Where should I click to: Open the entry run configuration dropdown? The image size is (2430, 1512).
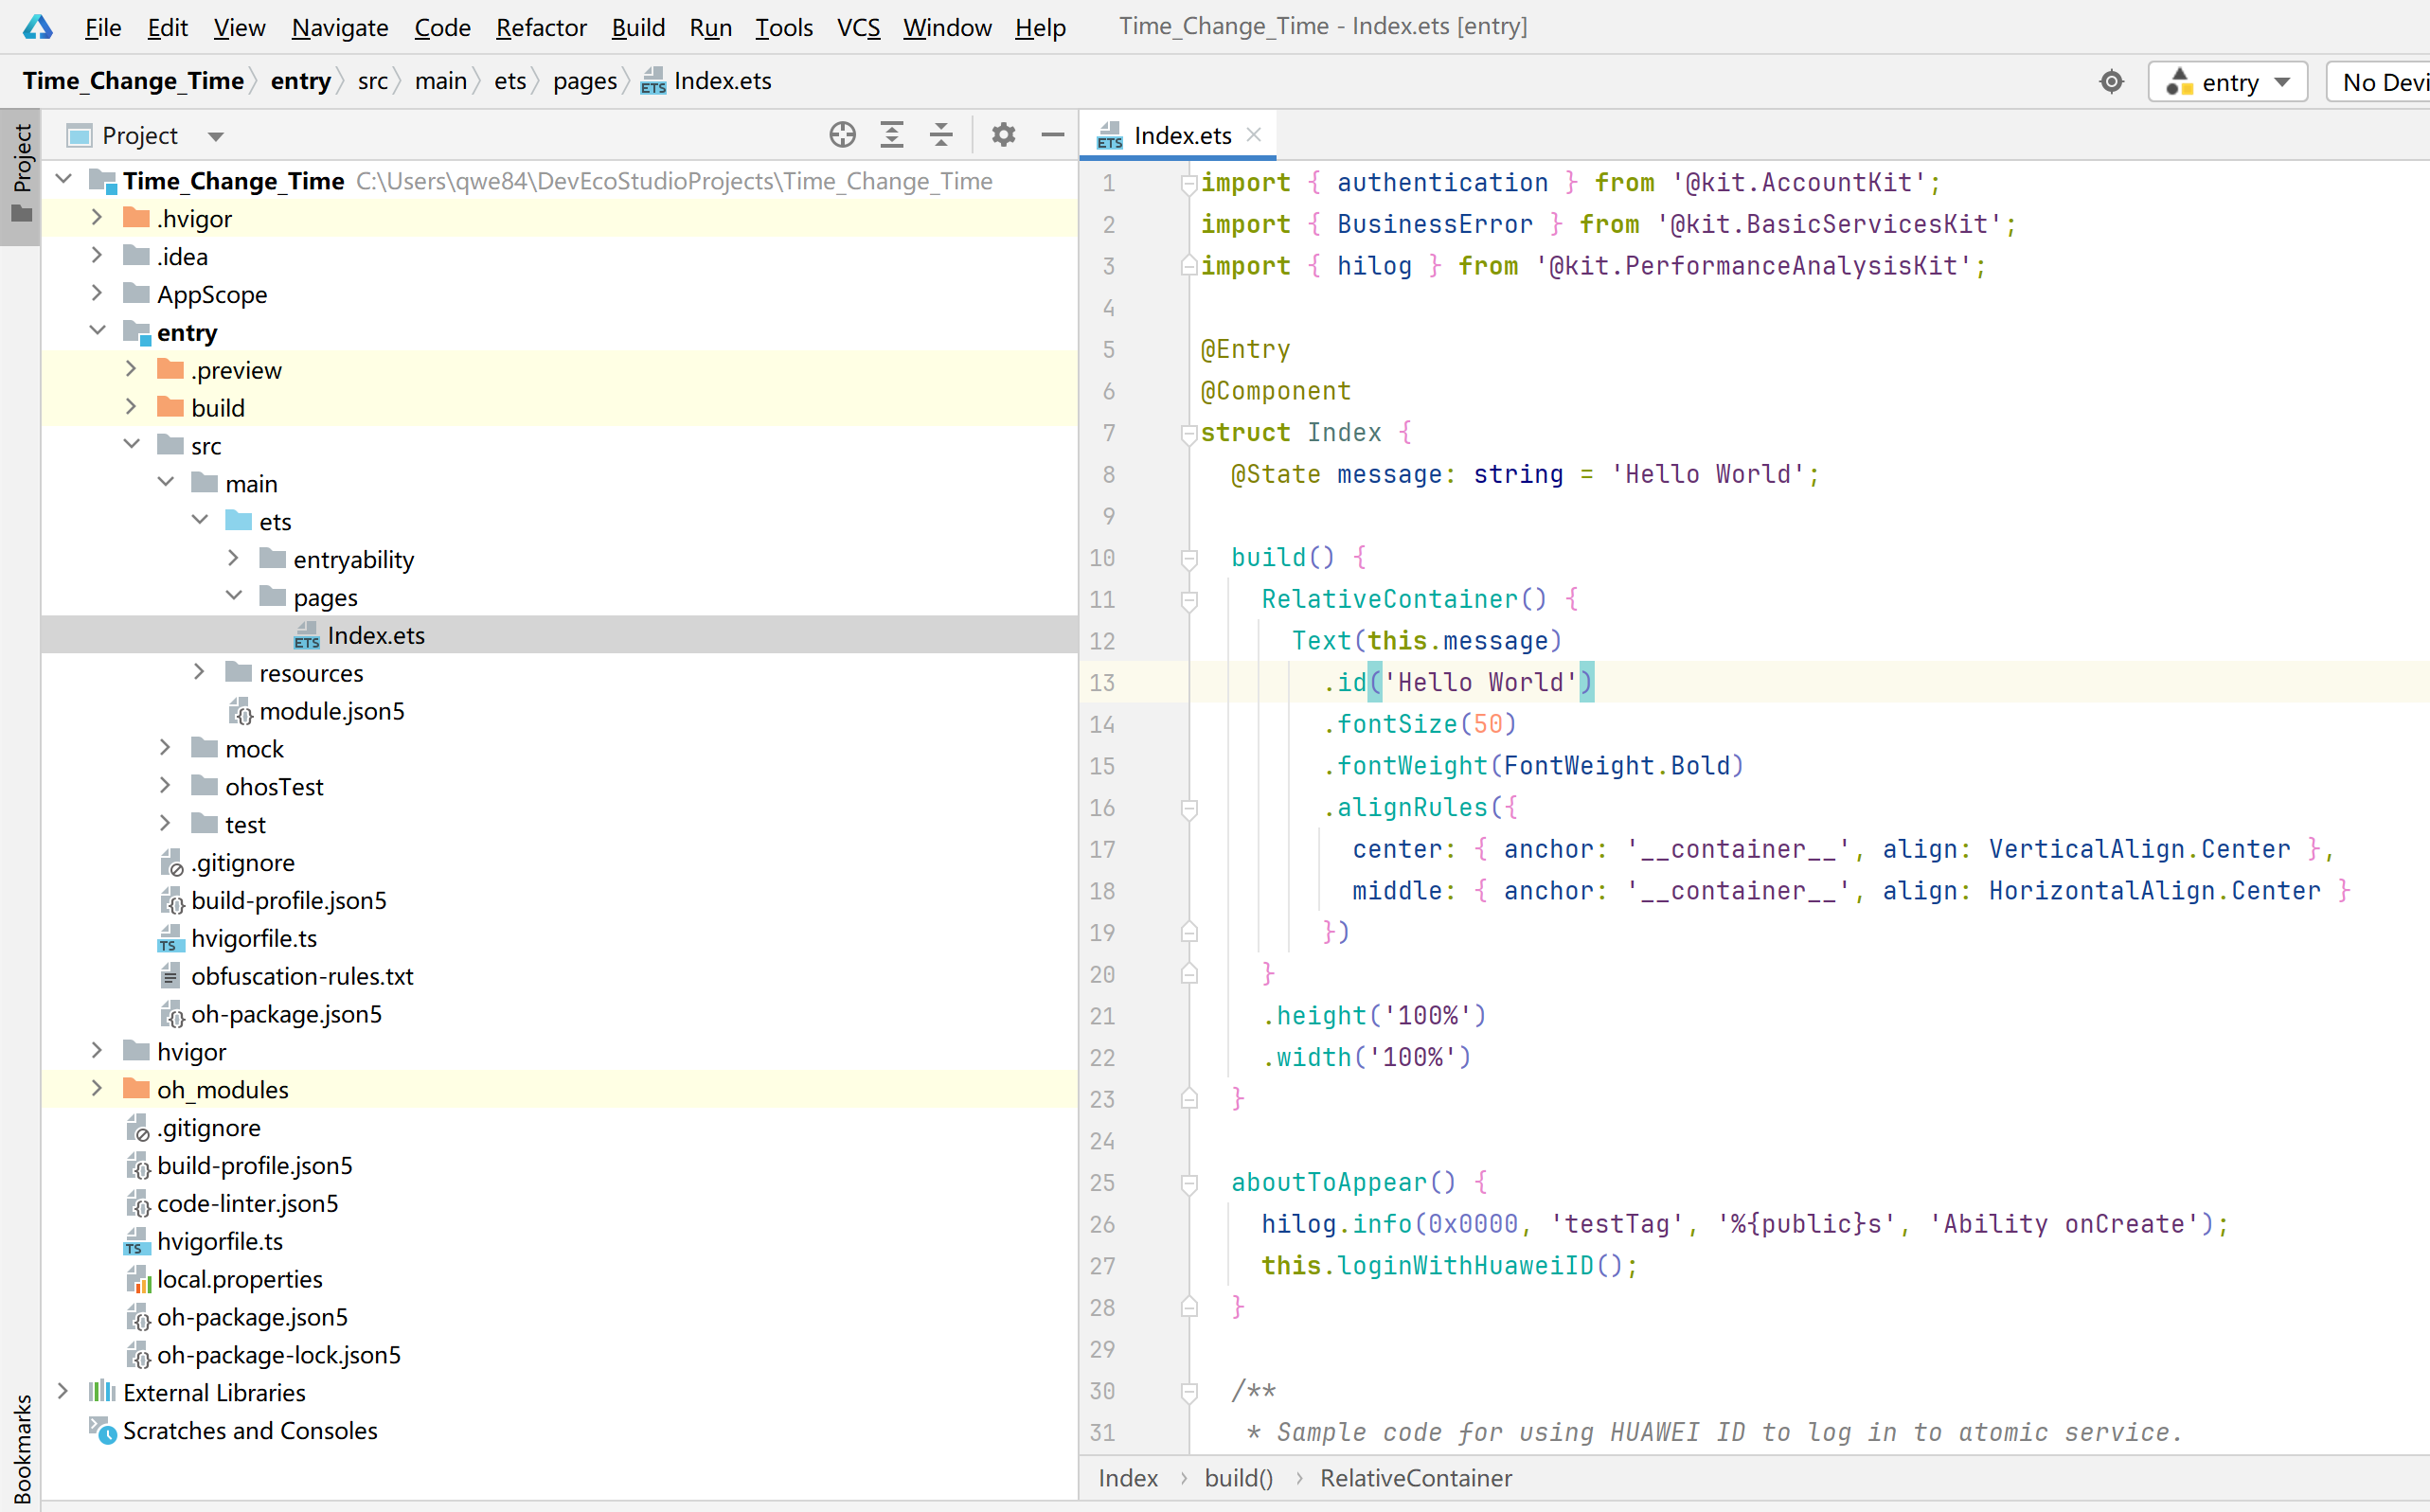(x=2228, y=82)
